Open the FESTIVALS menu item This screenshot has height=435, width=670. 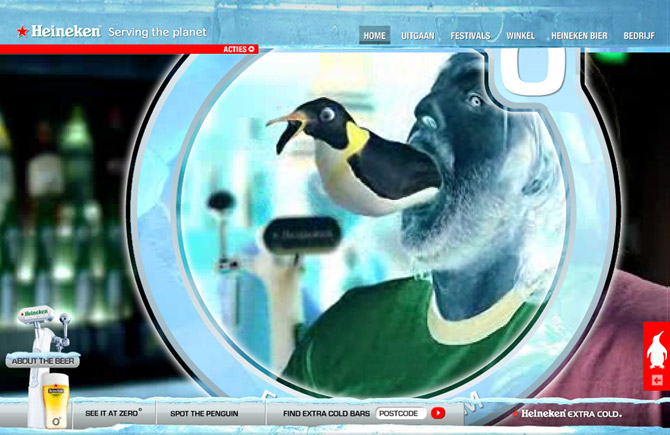[x=470, y=36]
